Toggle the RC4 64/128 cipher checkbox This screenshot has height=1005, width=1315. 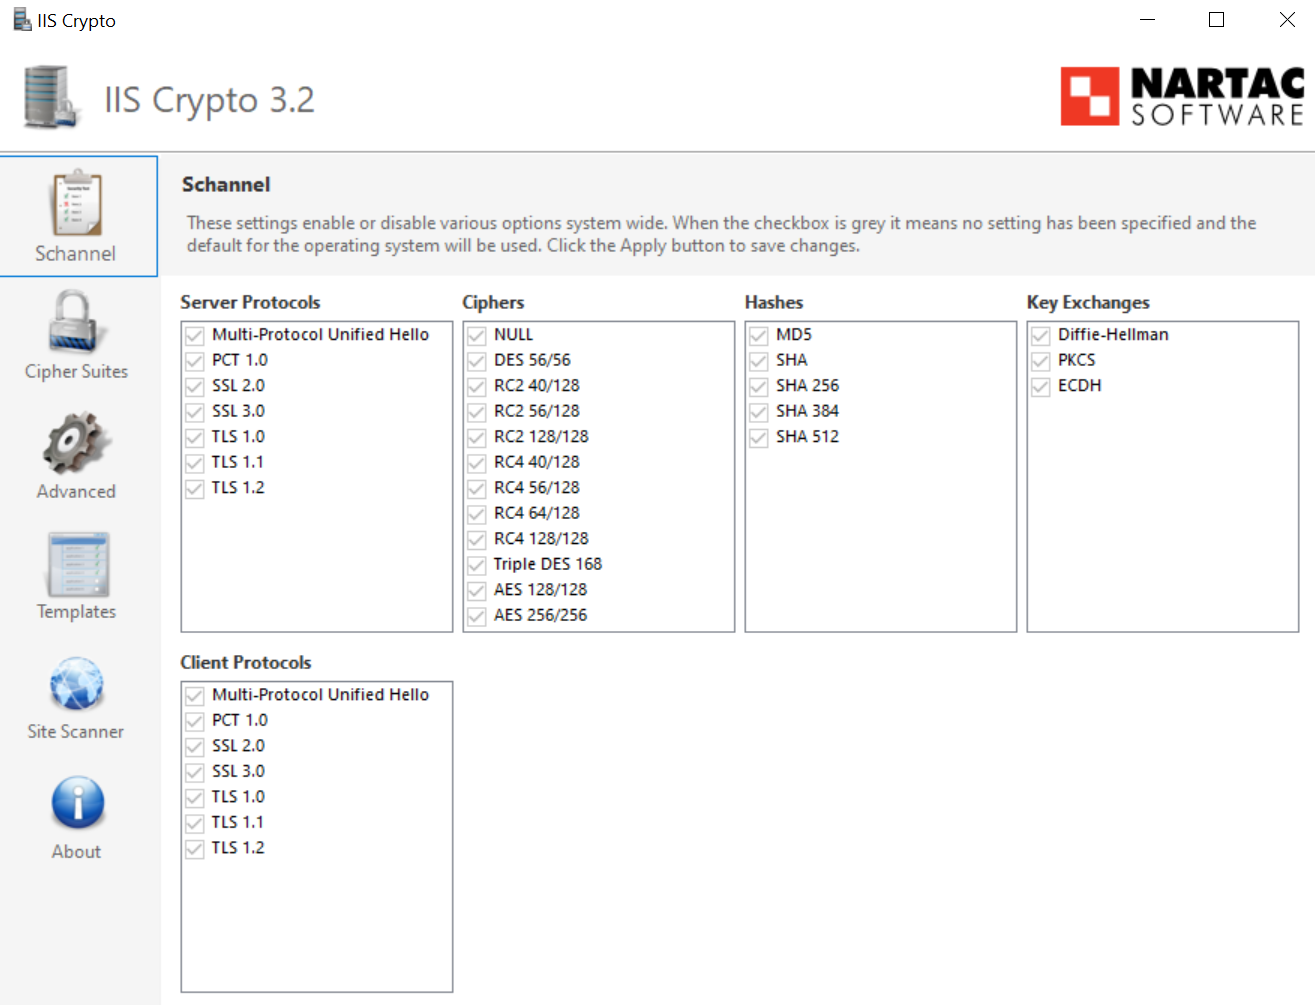point(477,513)
